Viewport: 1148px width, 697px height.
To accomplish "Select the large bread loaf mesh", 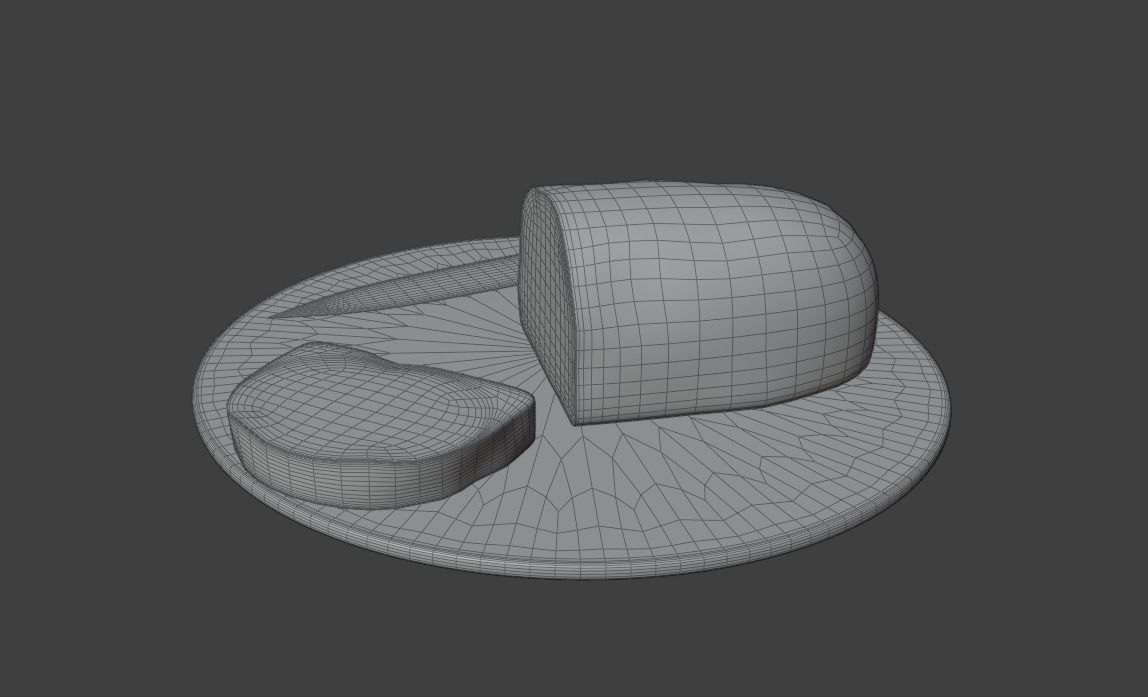I will [x=697, y=302].
